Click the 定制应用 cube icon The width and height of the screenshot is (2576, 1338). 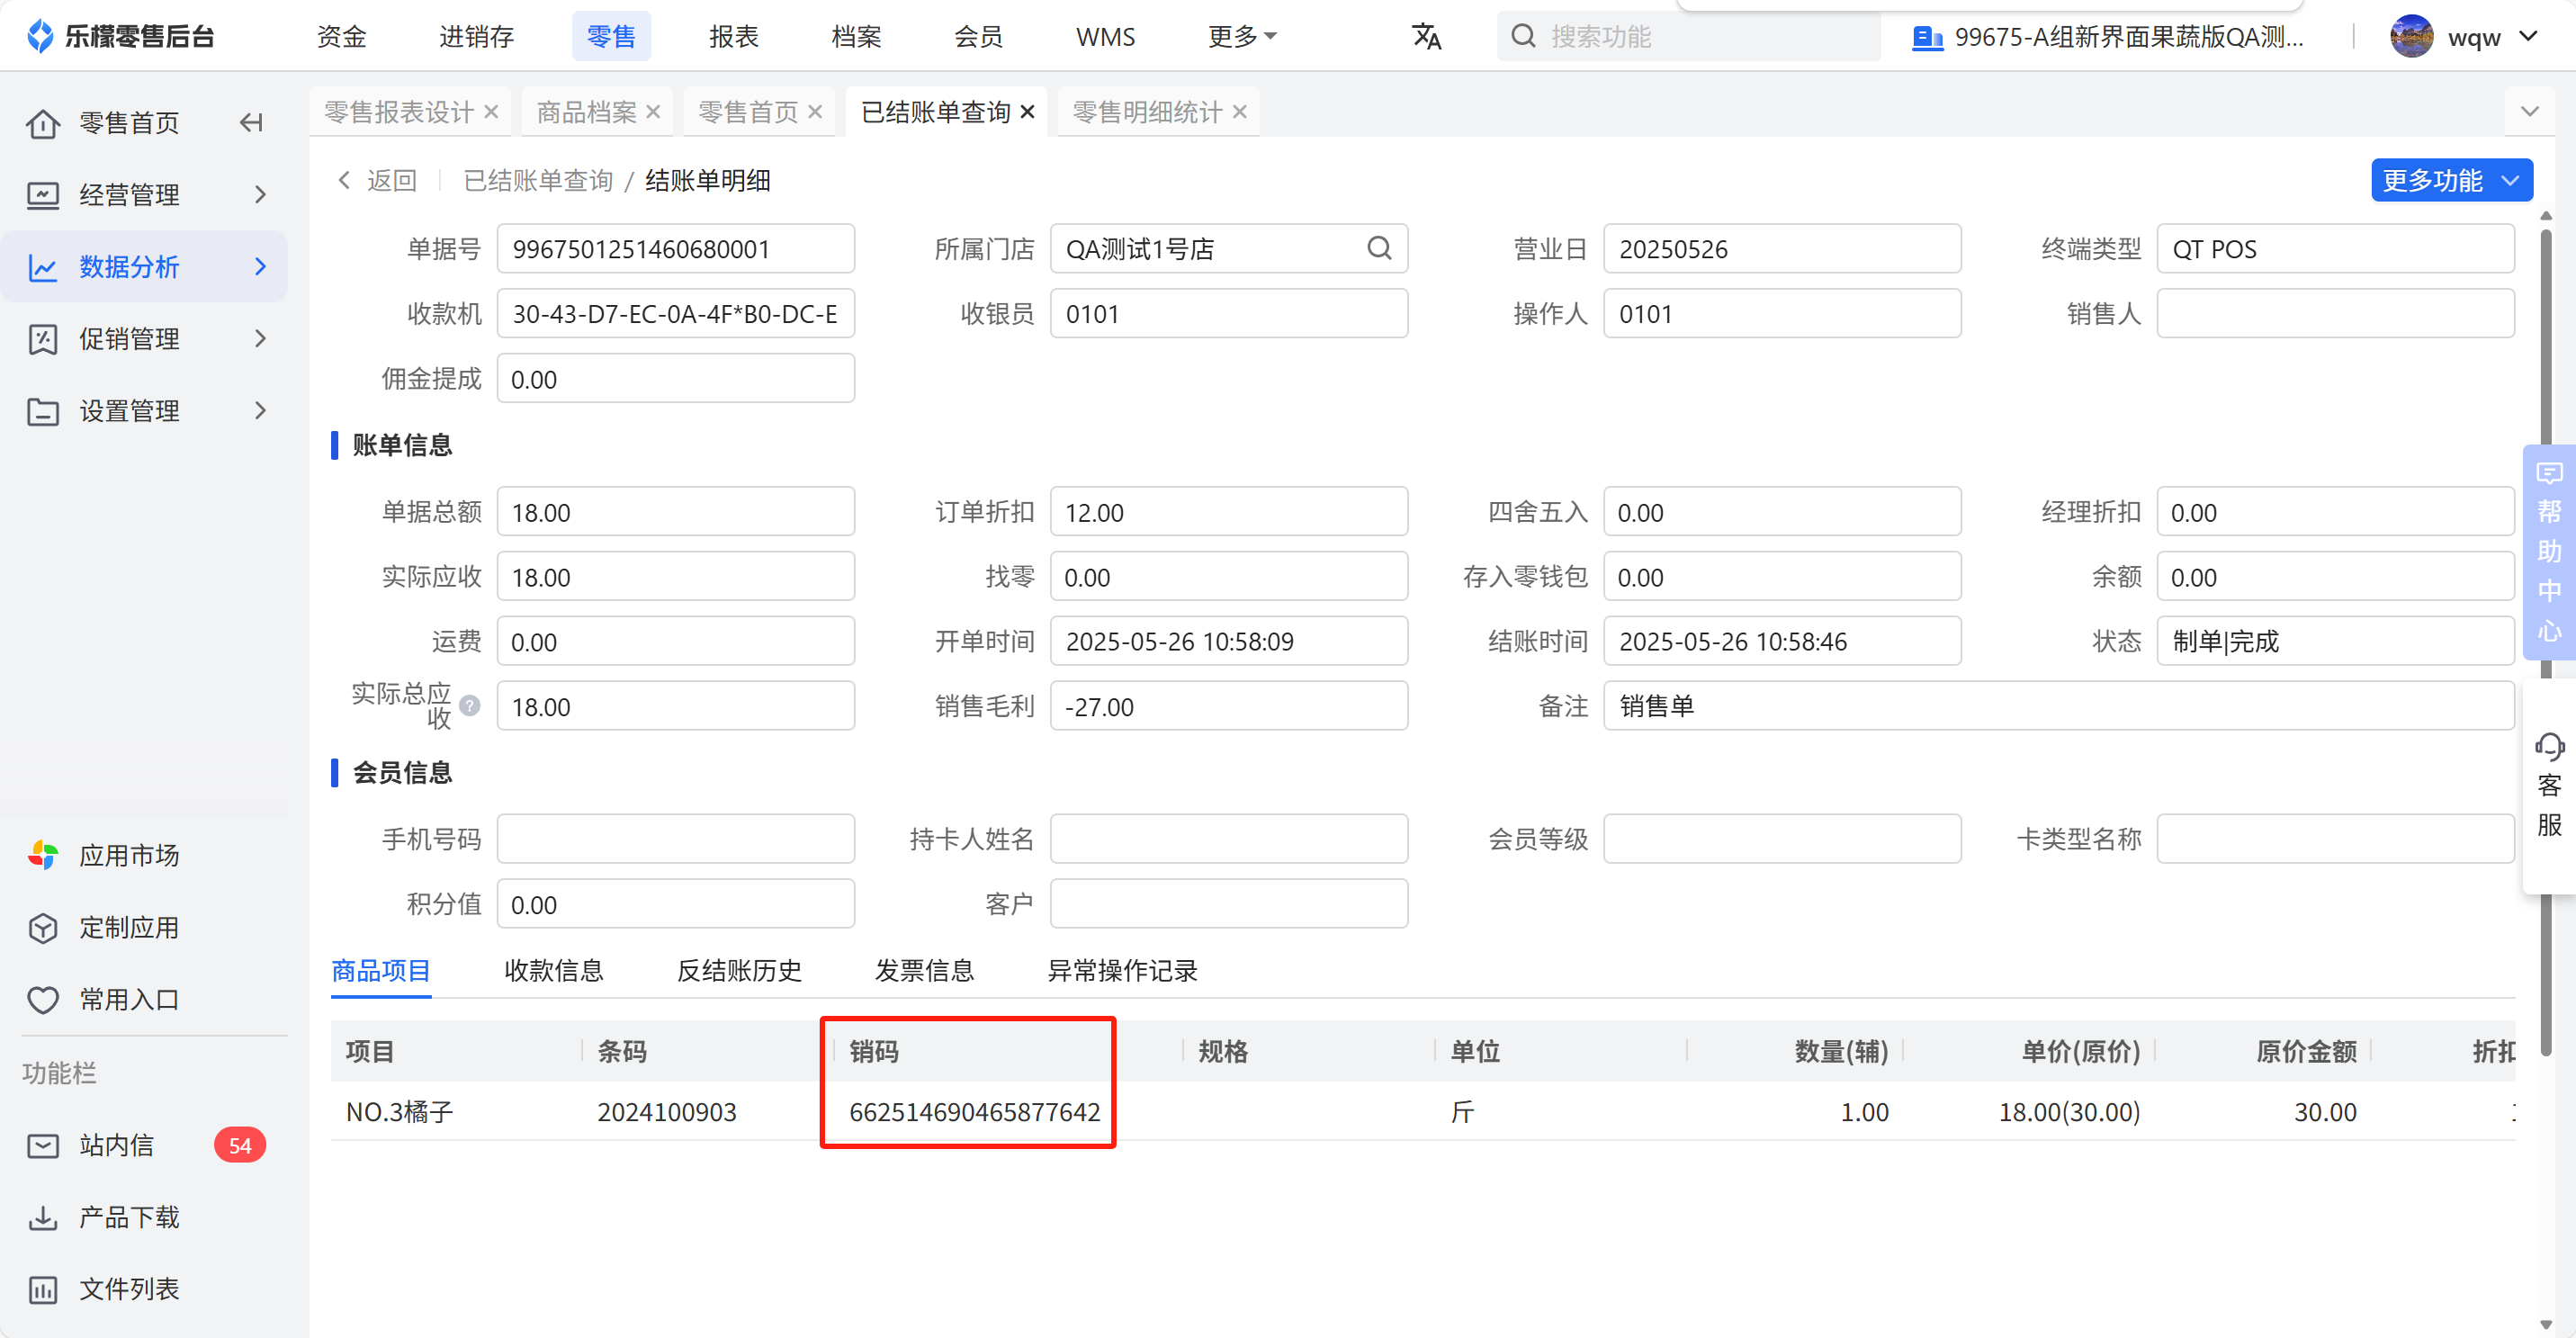coord(43,927)
